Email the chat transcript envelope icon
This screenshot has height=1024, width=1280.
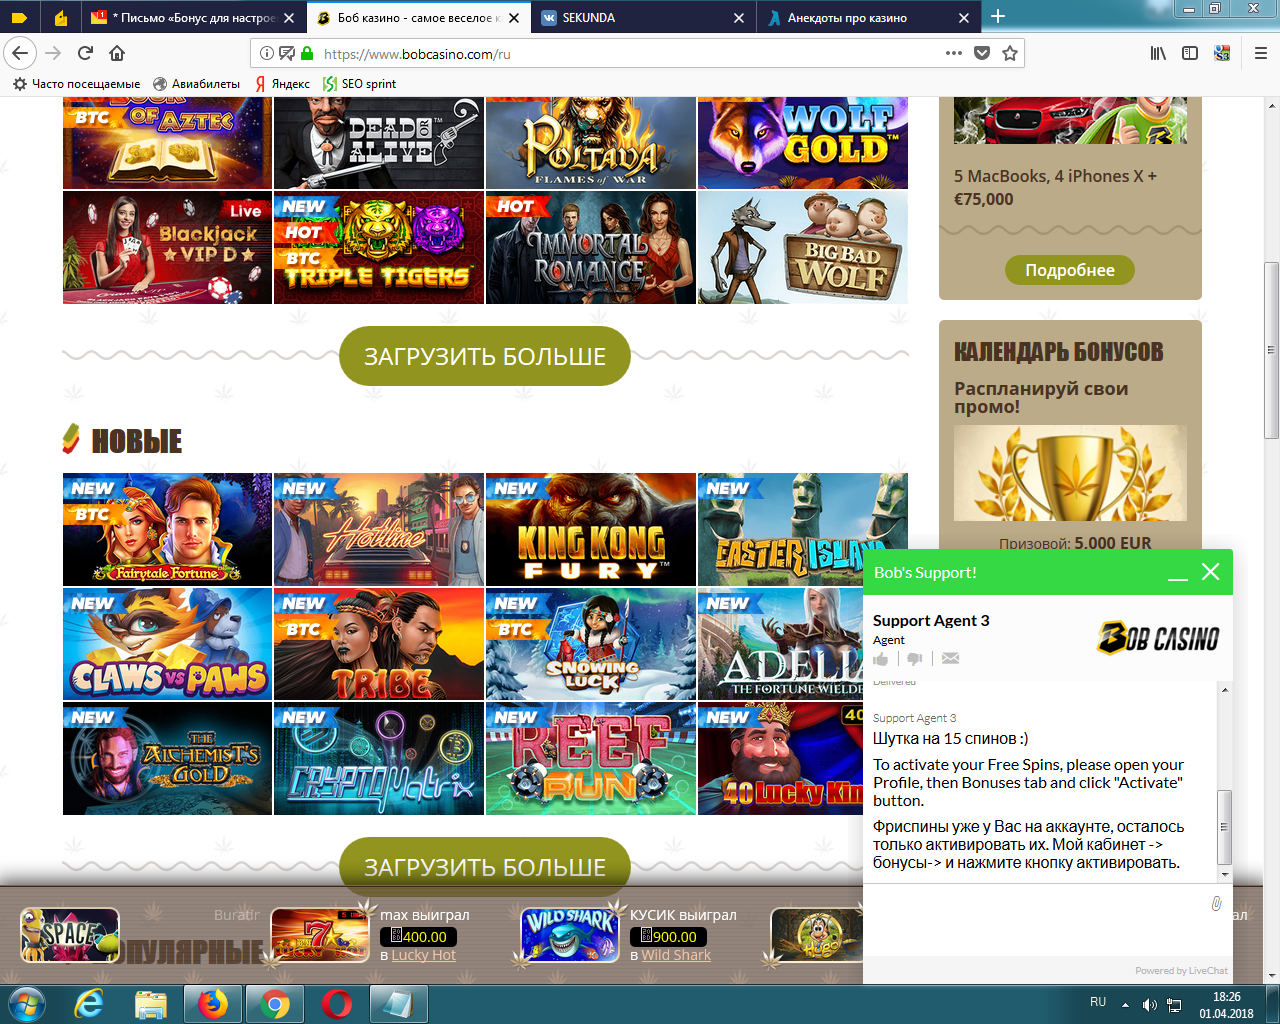950,658
